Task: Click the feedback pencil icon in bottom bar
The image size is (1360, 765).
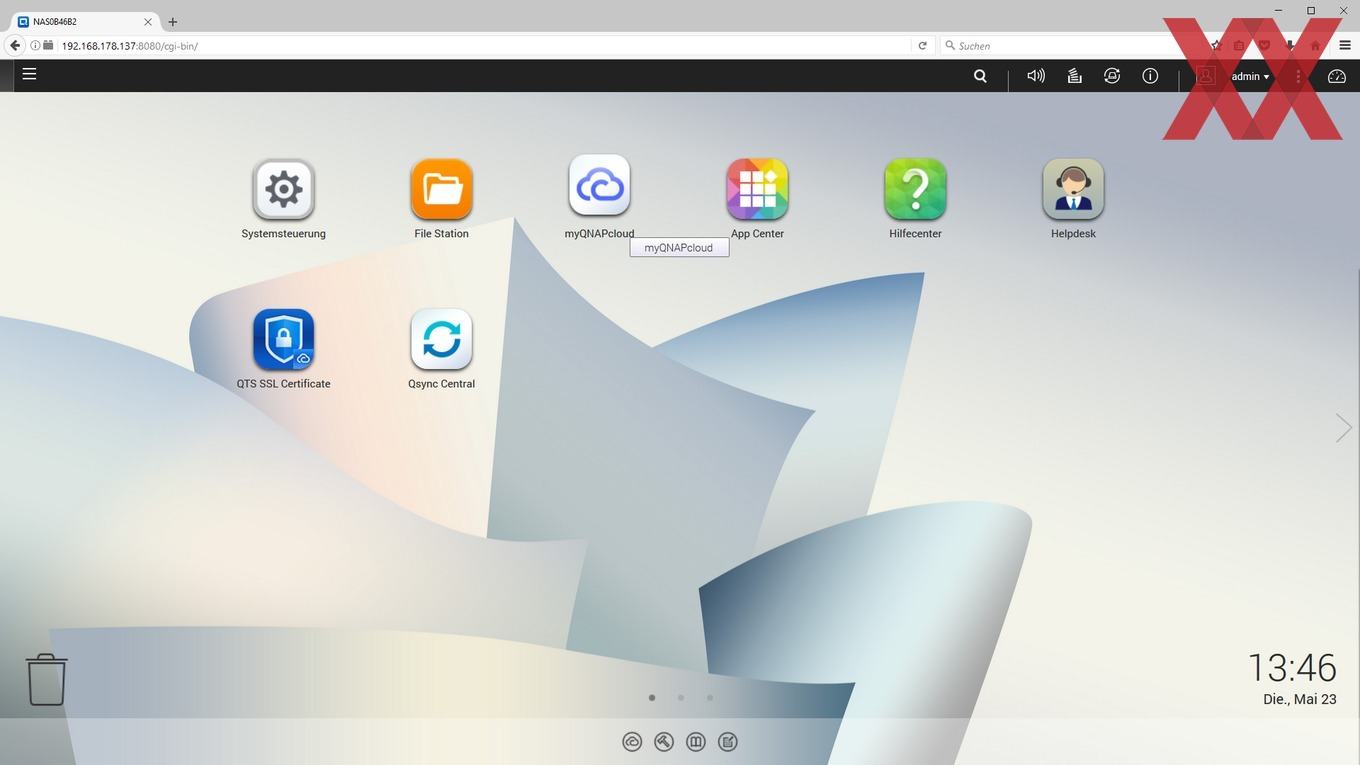Action: (728, 741)
